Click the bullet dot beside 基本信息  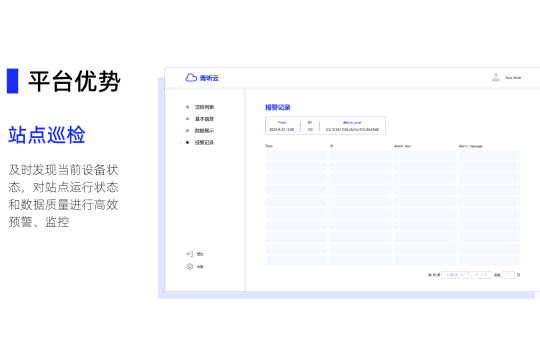(x=187, y=119)
